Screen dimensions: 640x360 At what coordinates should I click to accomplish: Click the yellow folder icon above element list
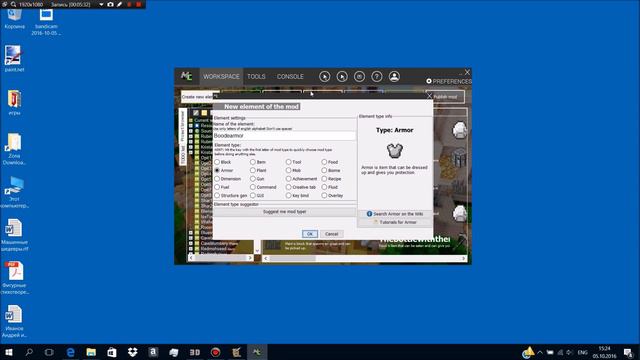coord(204,113)
